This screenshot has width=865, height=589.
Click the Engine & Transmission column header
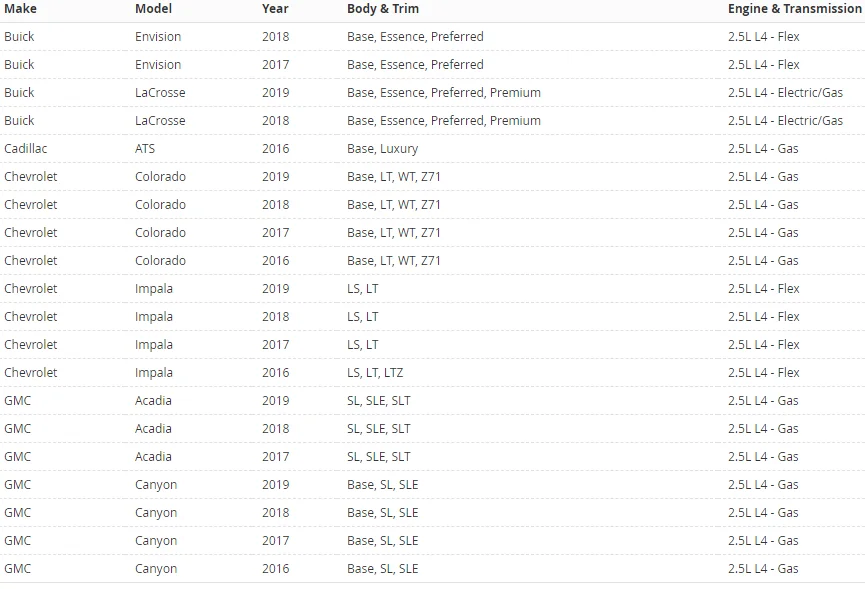pyautogui.click(x=795, y=9)
